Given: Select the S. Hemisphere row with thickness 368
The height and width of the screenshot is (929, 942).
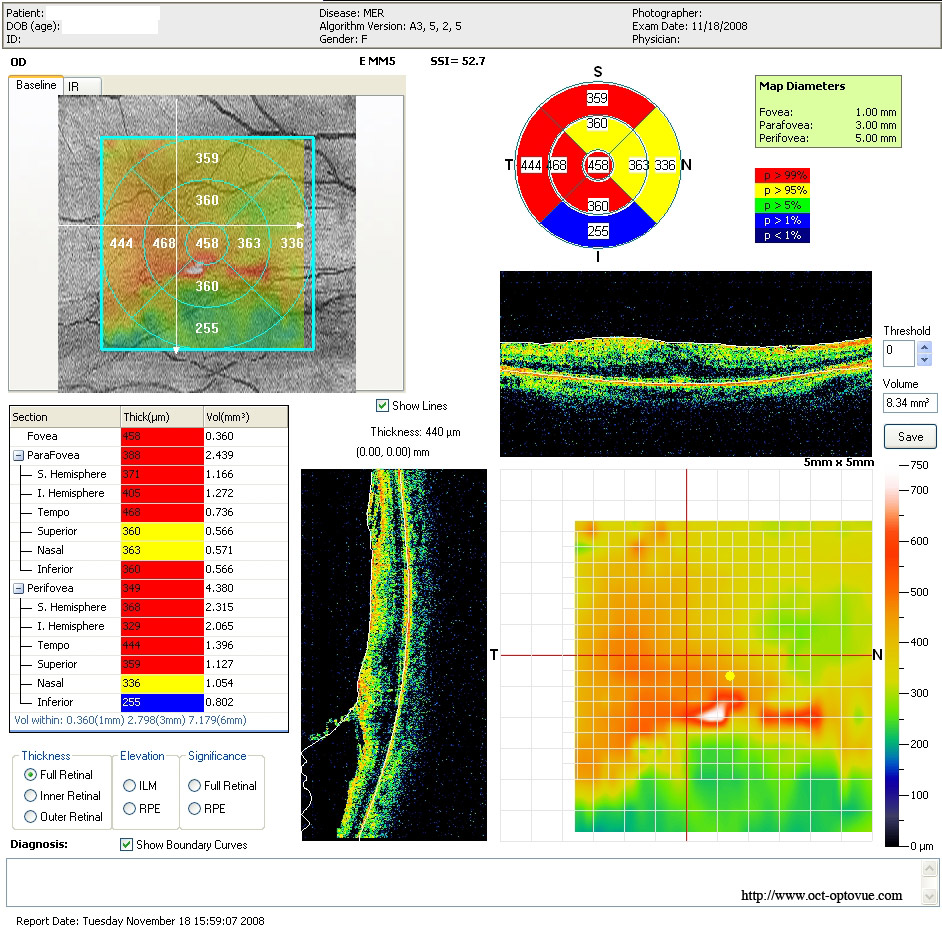Looking at the screenshot, I should [149, 608].
